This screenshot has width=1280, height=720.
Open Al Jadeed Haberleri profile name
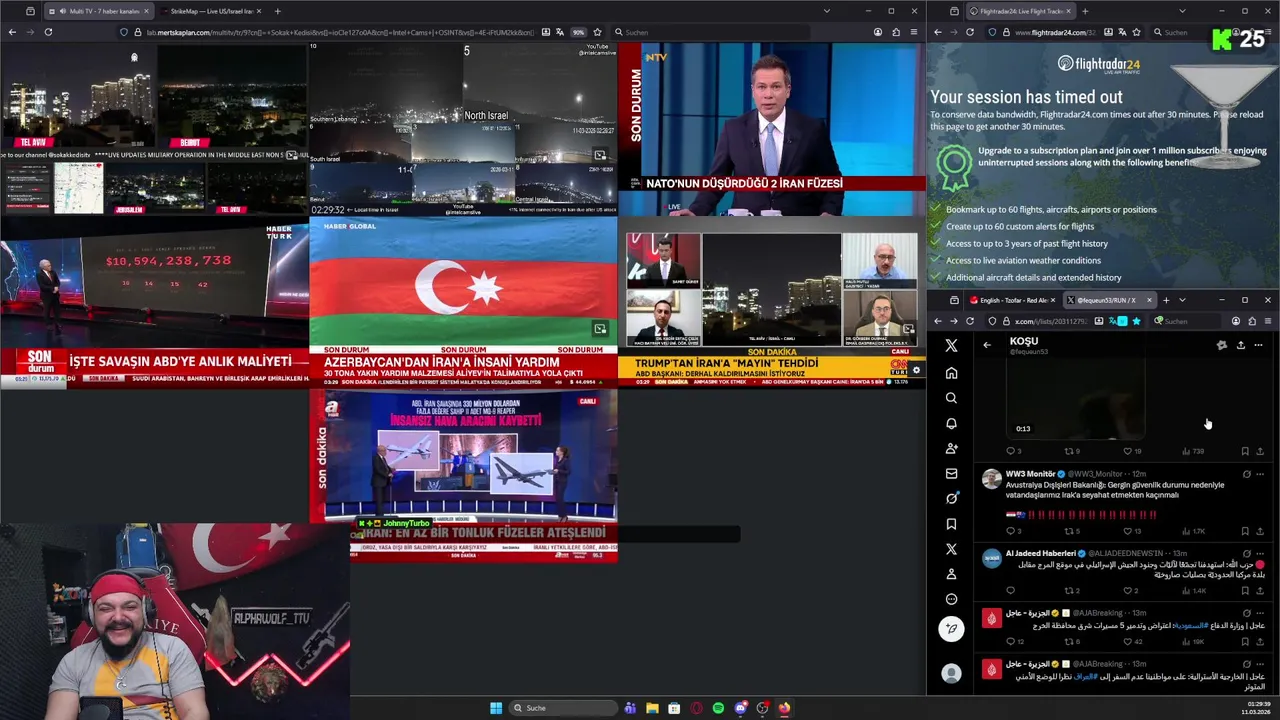pyautogui.click(x=1040, y=553)
